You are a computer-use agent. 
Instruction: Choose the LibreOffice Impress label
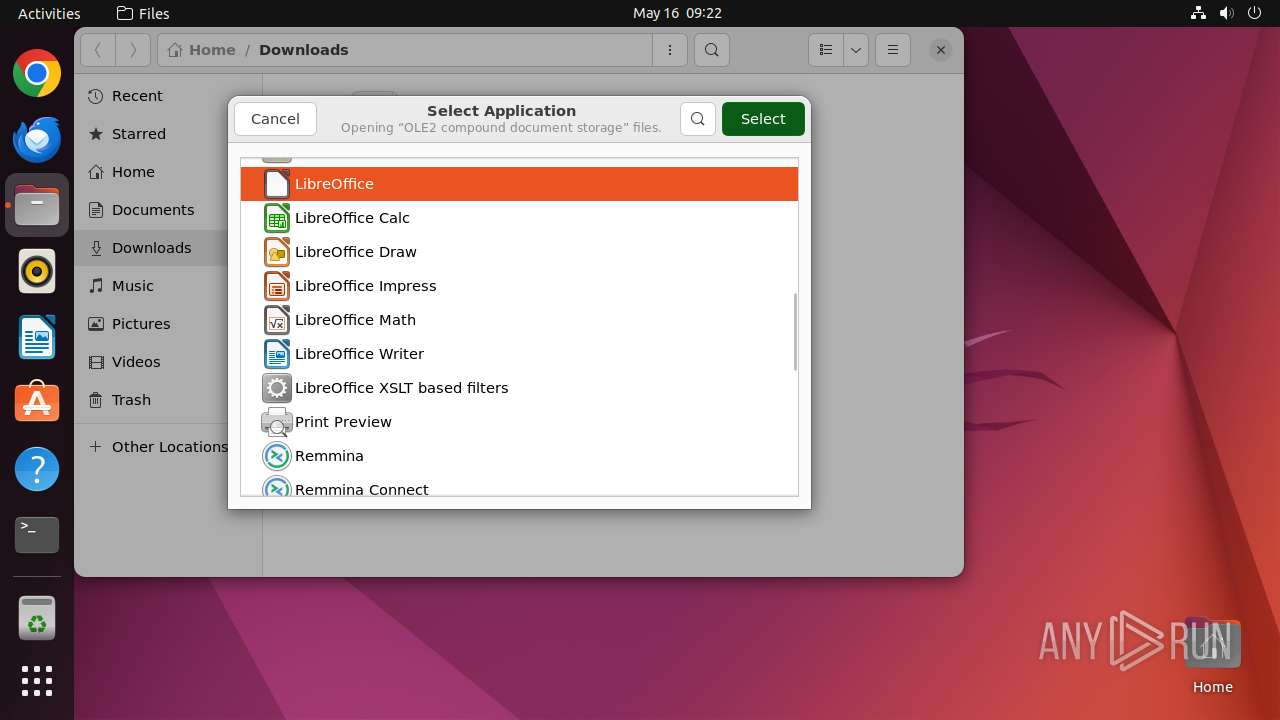click(366, 286)
